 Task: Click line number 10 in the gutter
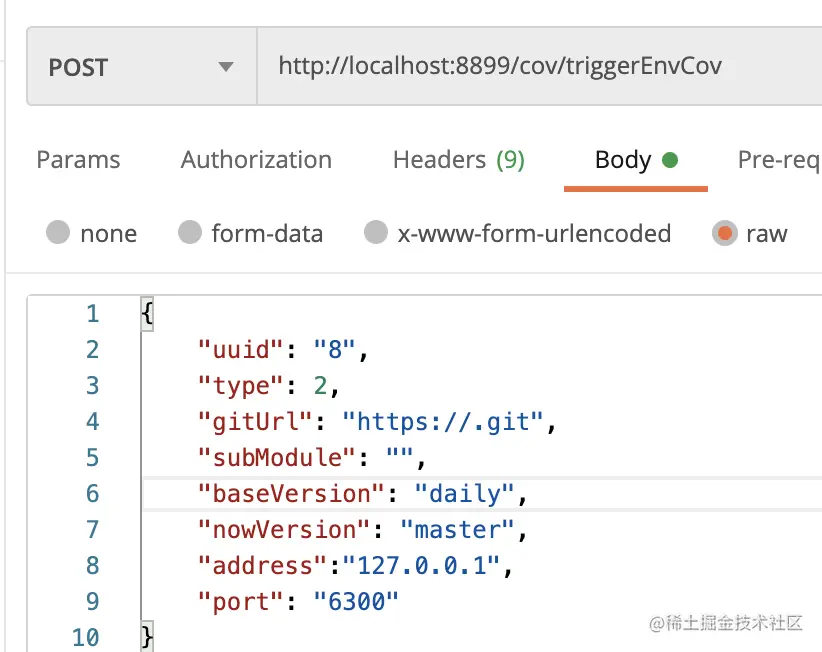[87, 637]
